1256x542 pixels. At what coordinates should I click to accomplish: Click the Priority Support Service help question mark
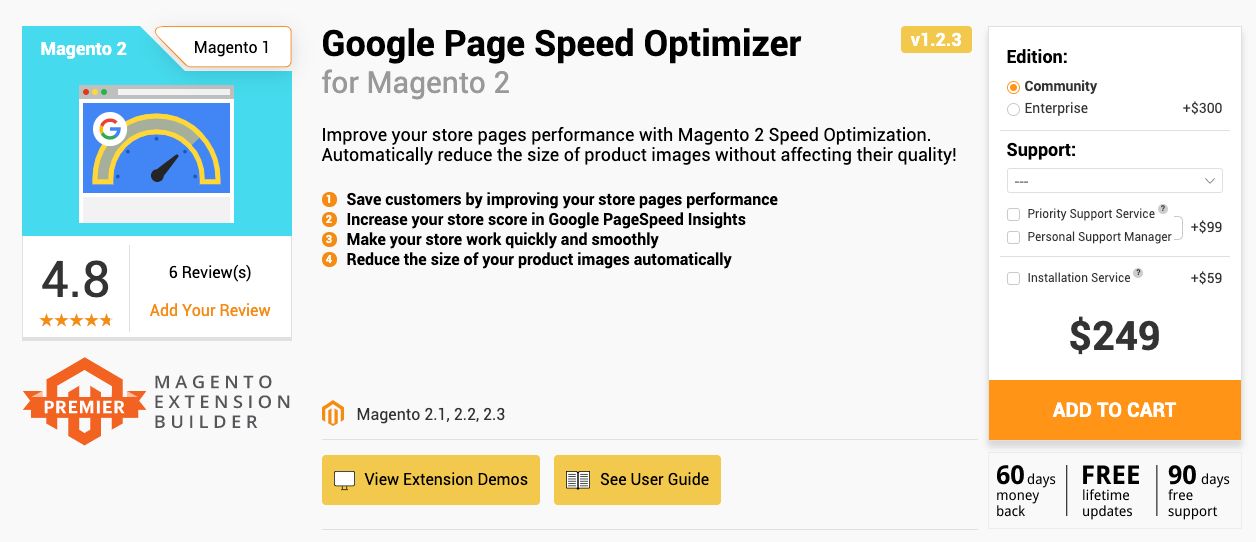point(1163,210)
